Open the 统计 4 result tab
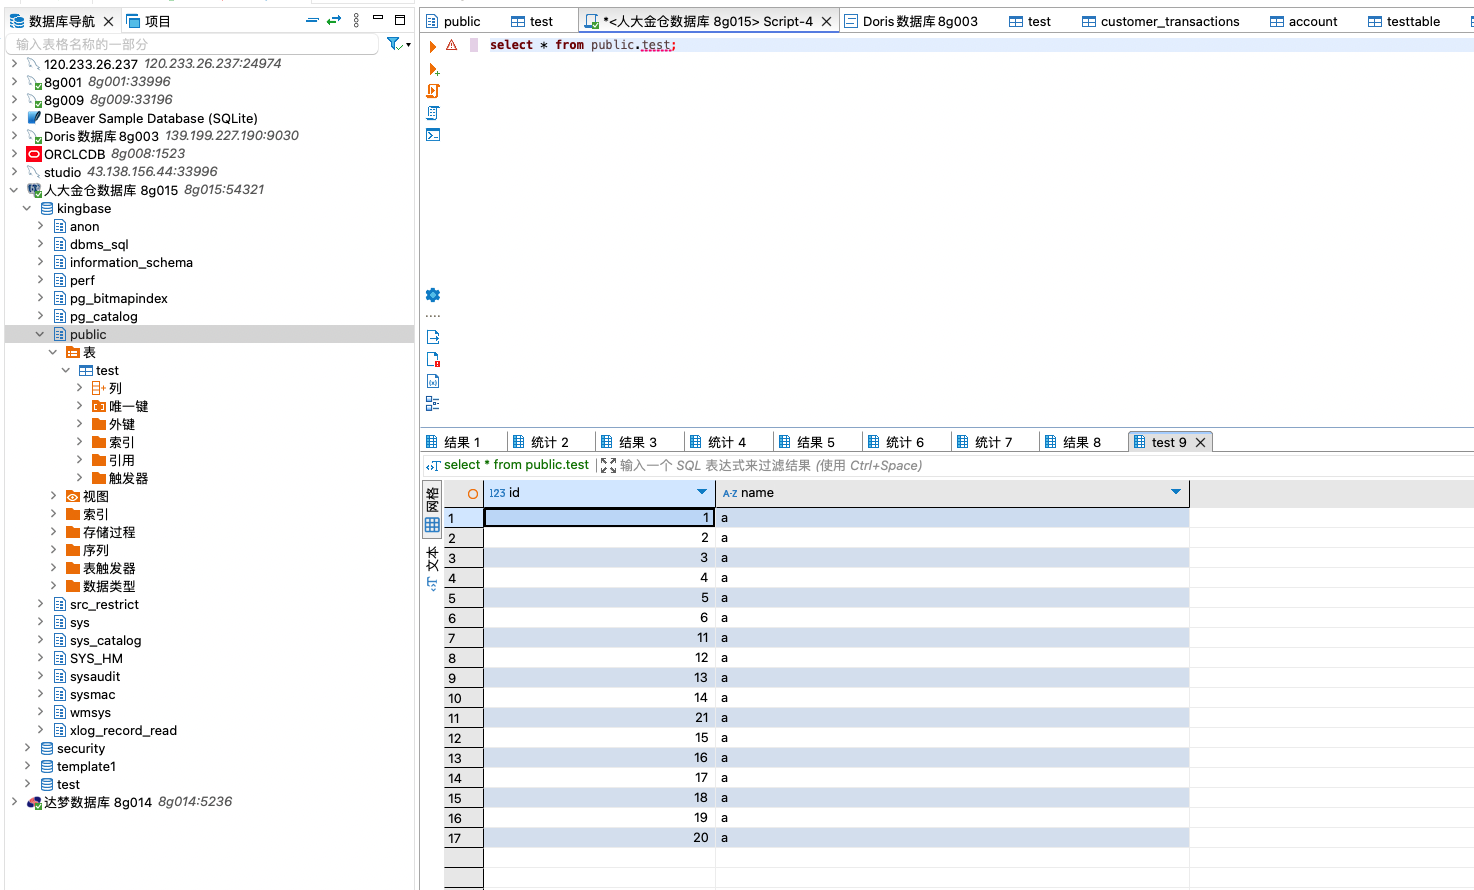 pyautogui.click(x=717, y=442)
